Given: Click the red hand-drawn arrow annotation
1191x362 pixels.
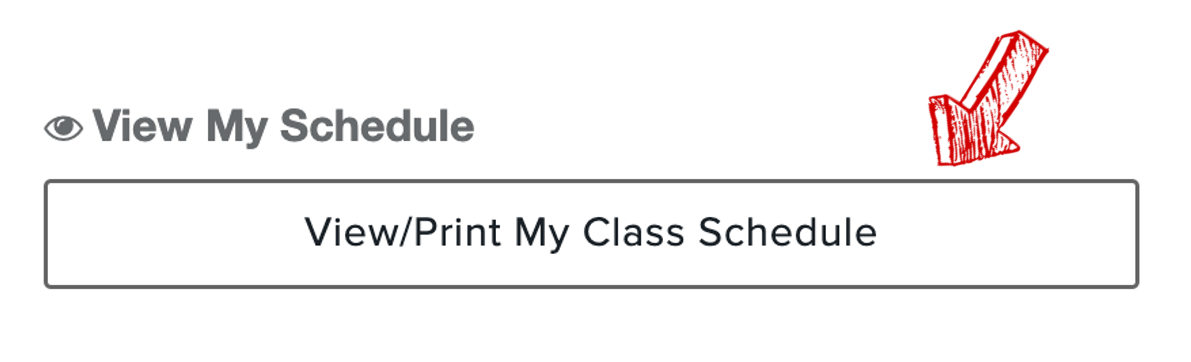Looking at the screenshot, I should click(987, 97).
